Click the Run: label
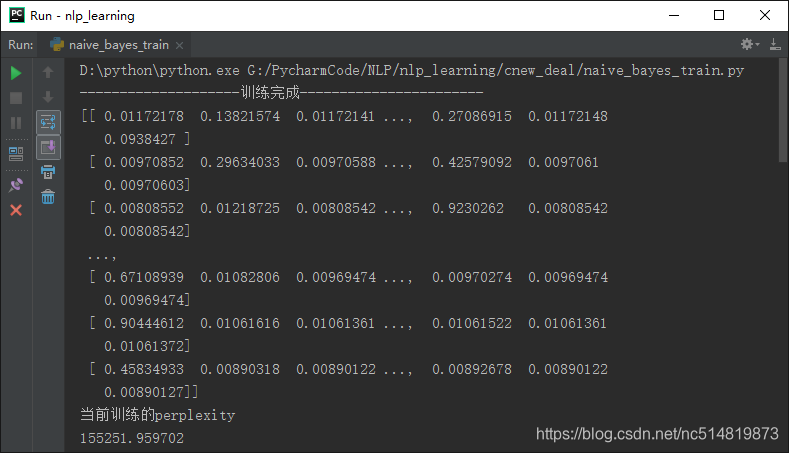Image resolution: width=789 pixels, height=453 pixels. coord(21,45)
